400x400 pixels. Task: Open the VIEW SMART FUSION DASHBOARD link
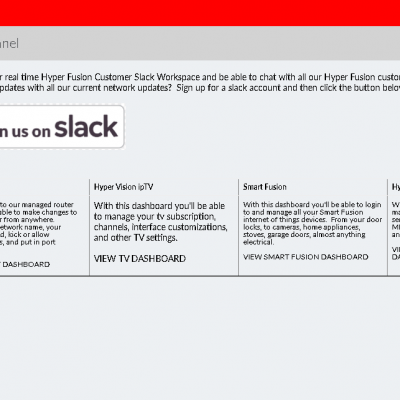306,257
